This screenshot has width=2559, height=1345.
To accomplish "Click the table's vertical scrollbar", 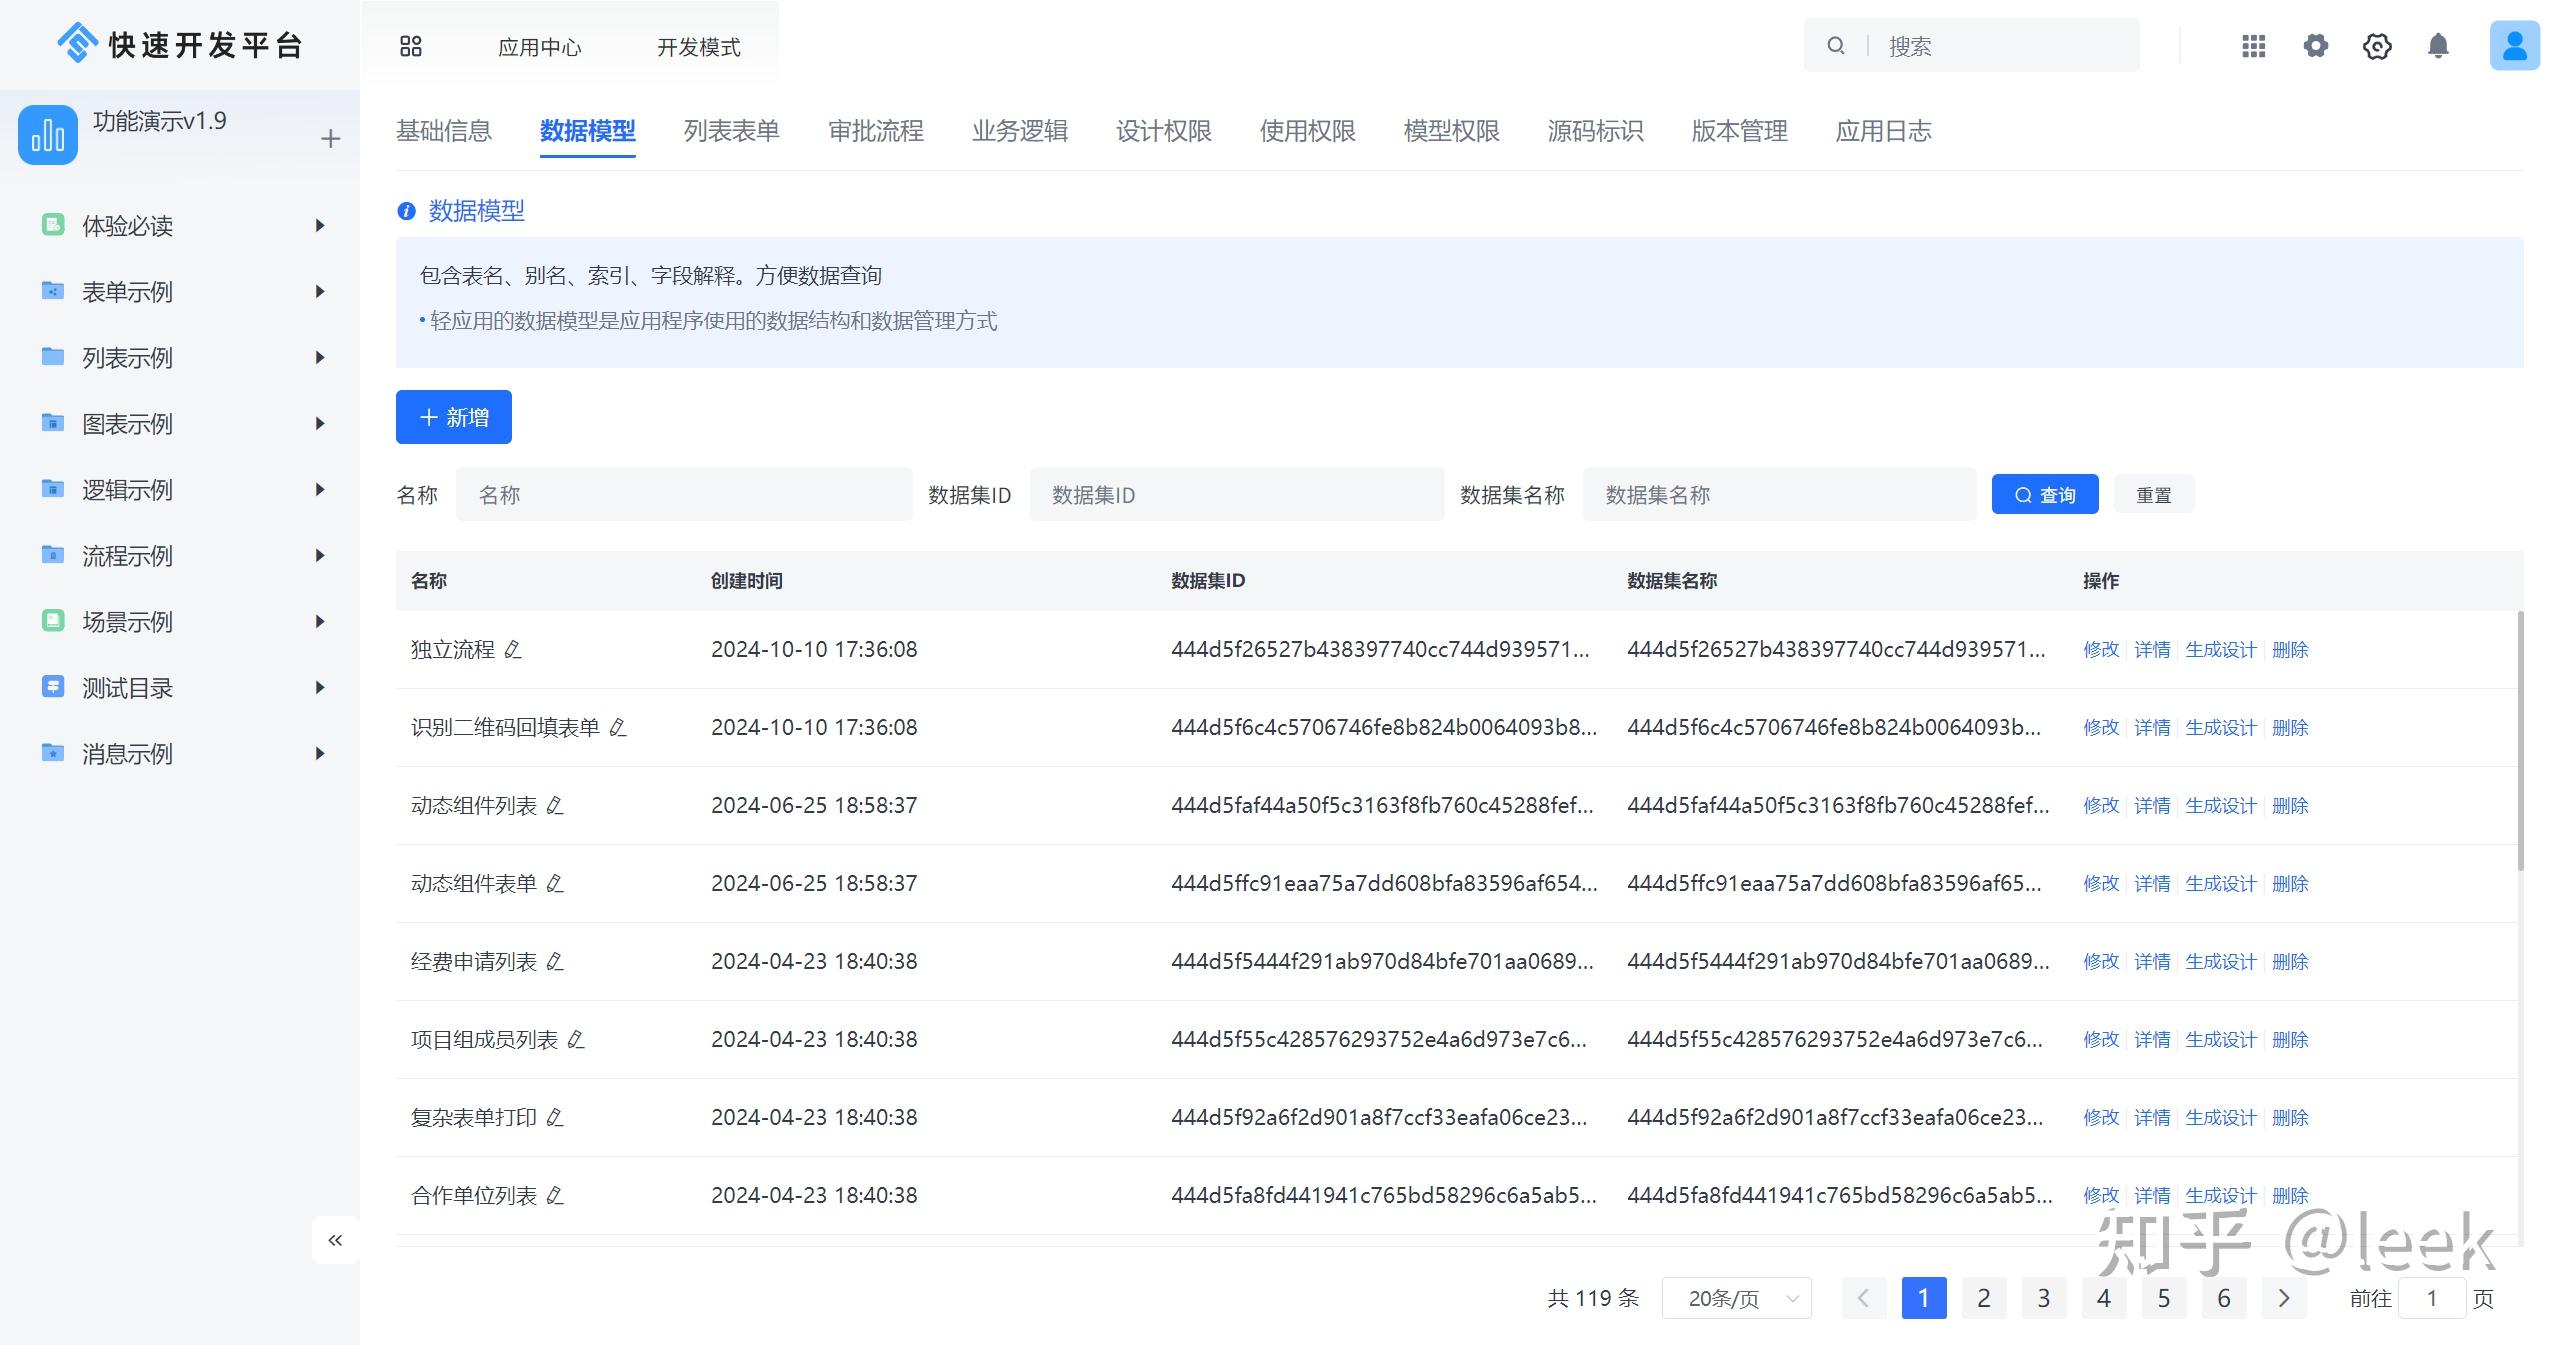I will click(2521, 740).
